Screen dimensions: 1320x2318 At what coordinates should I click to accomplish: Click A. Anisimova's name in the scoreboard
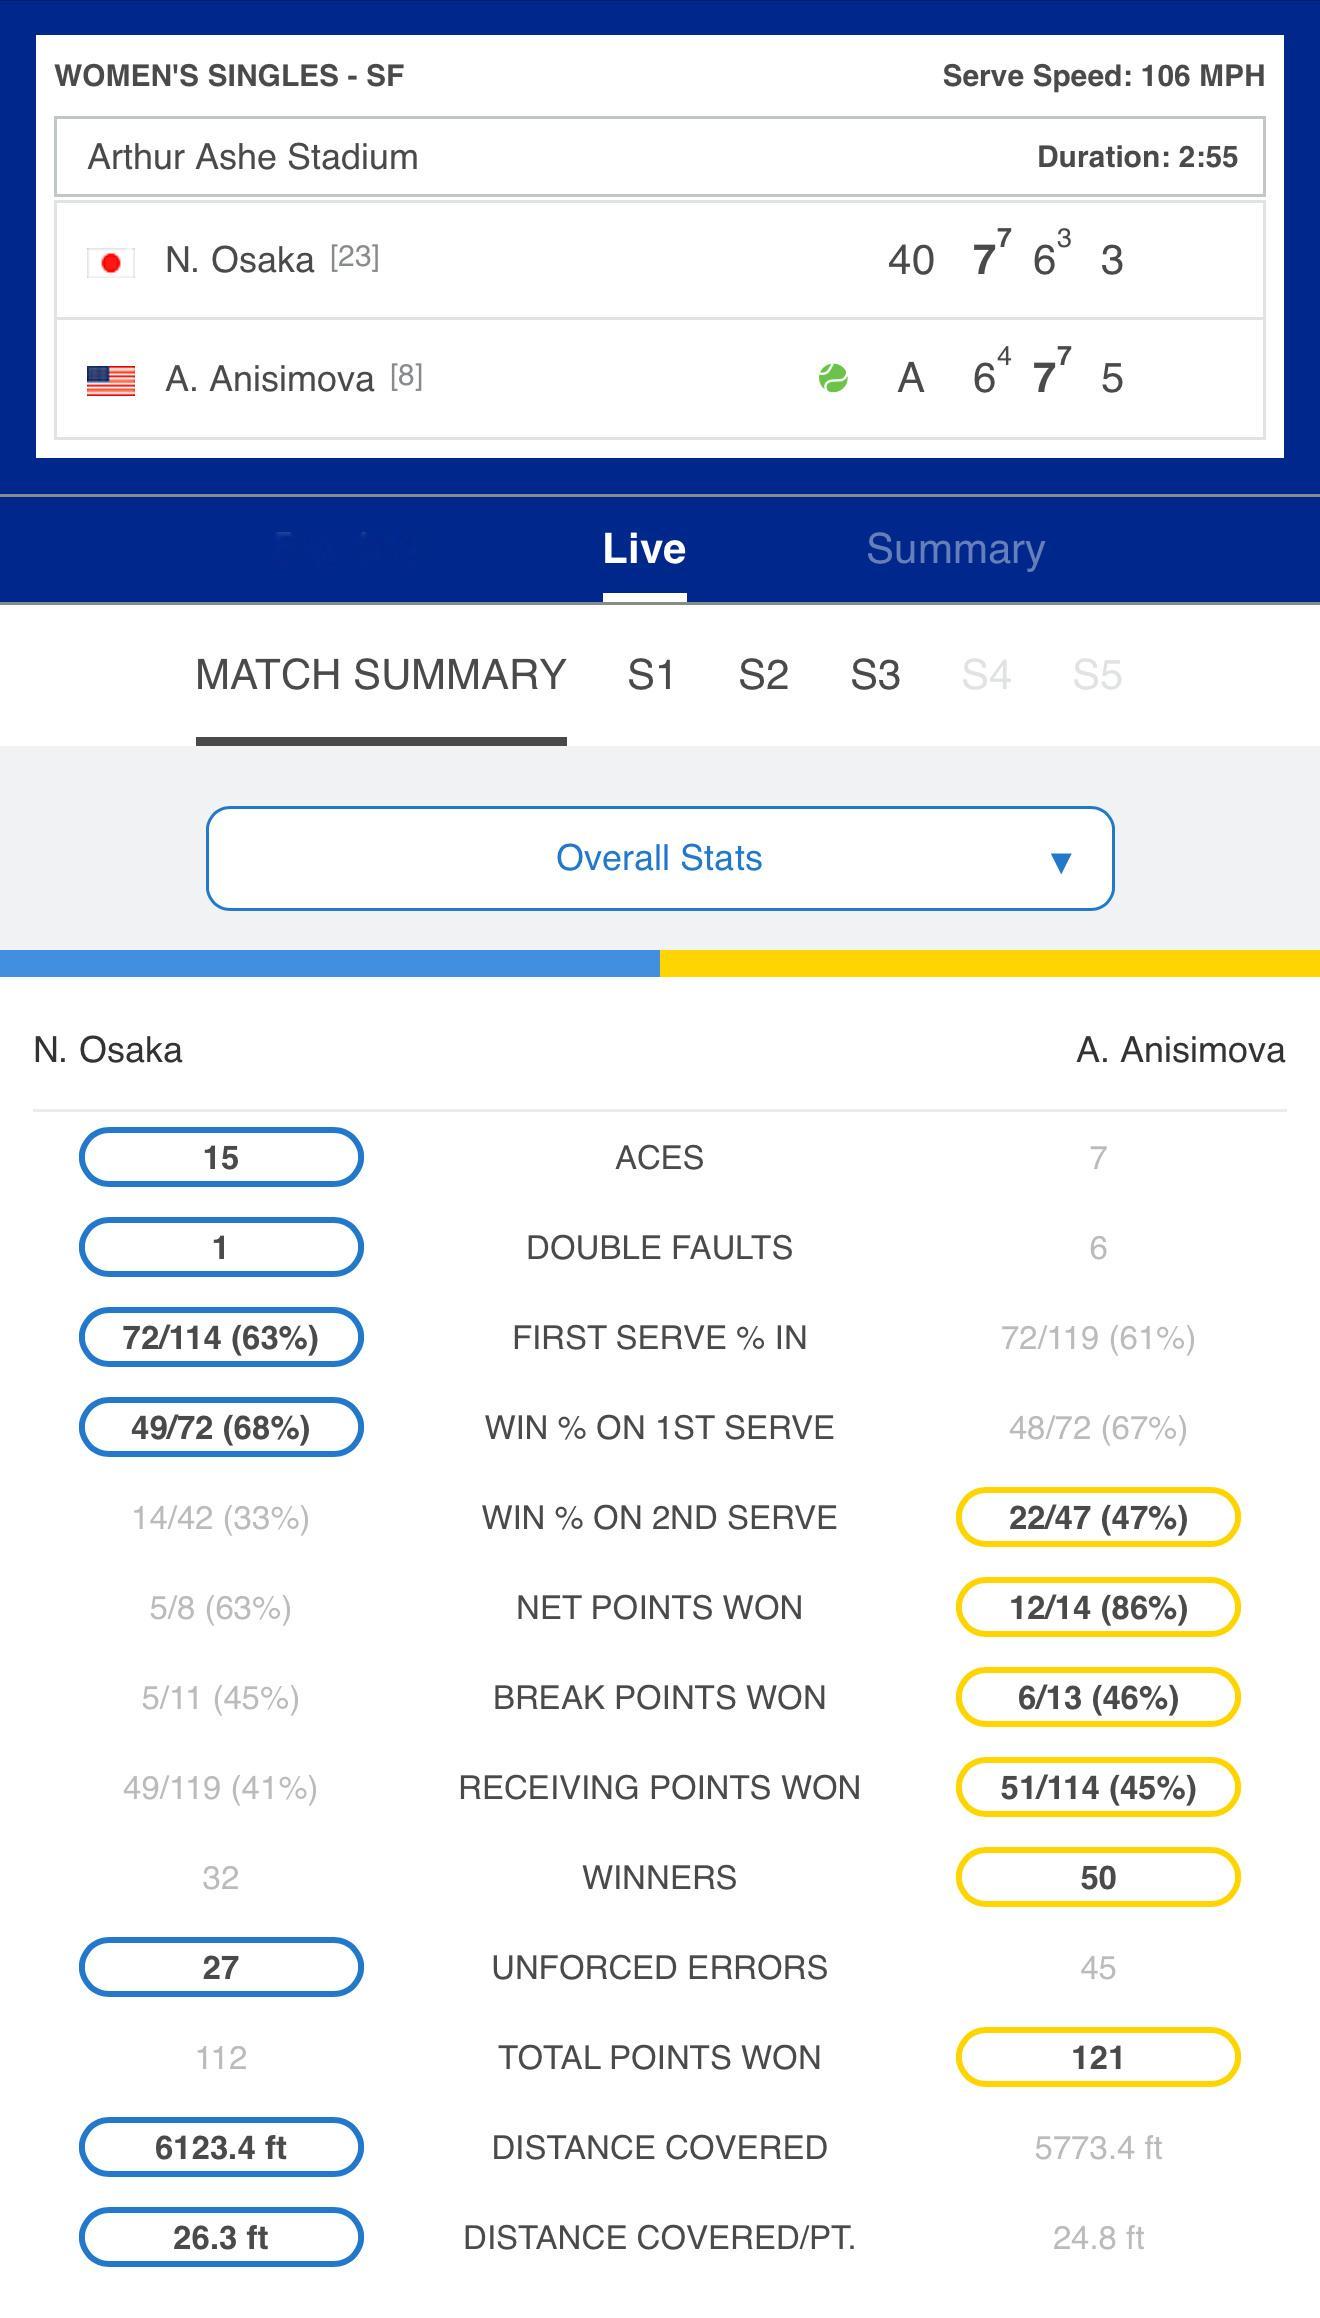270,379
